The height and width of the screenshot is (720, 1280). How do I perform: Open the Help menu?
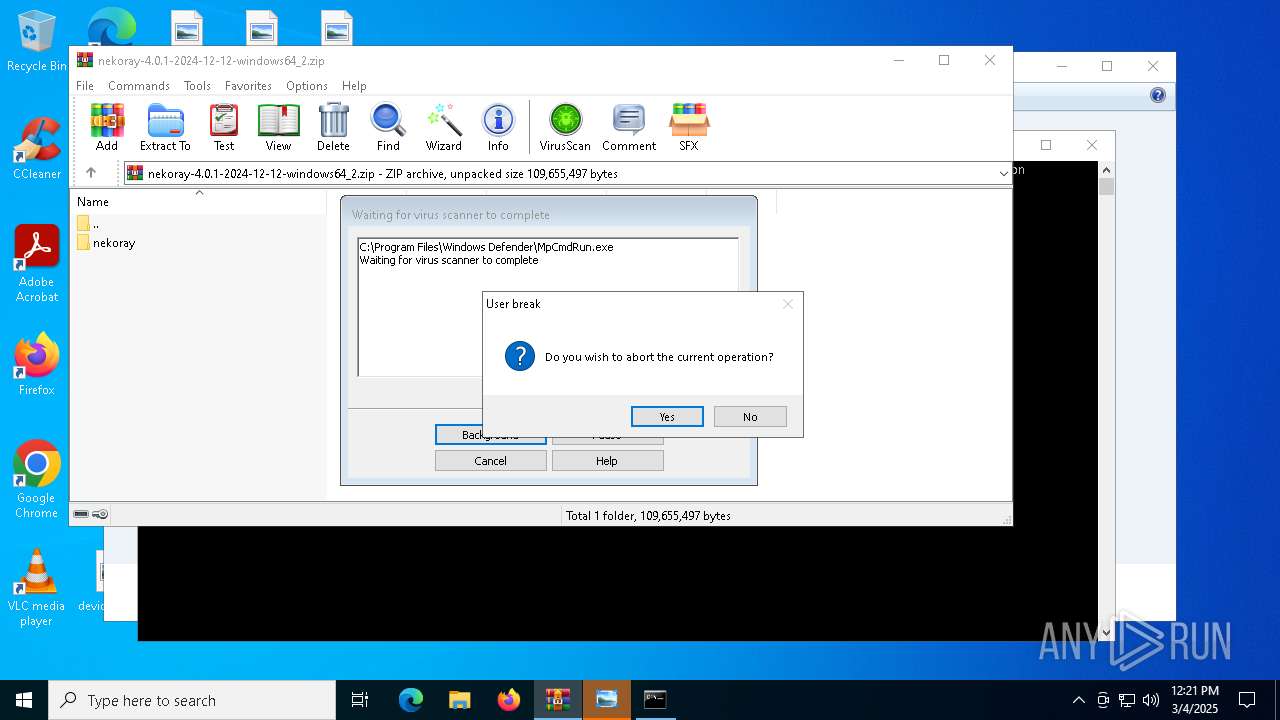click(x=354, y=86)
